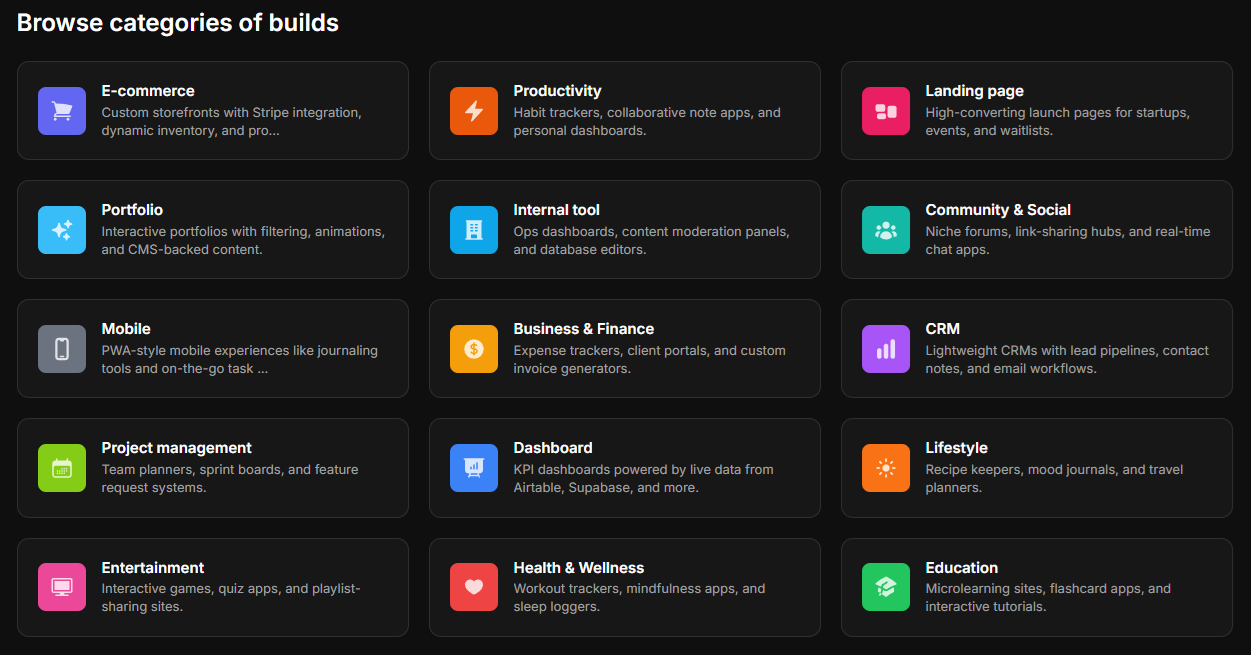This screenshot has height=655, width=1251.
Task: Click the Community & Social people icon
Action: 886,230
